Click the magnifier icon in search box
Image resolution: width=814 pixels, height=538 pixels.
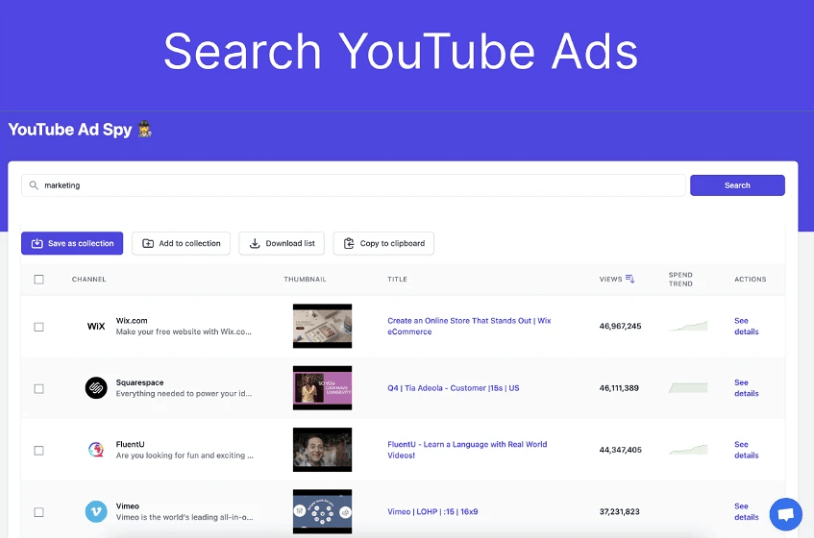coord(34,185)
